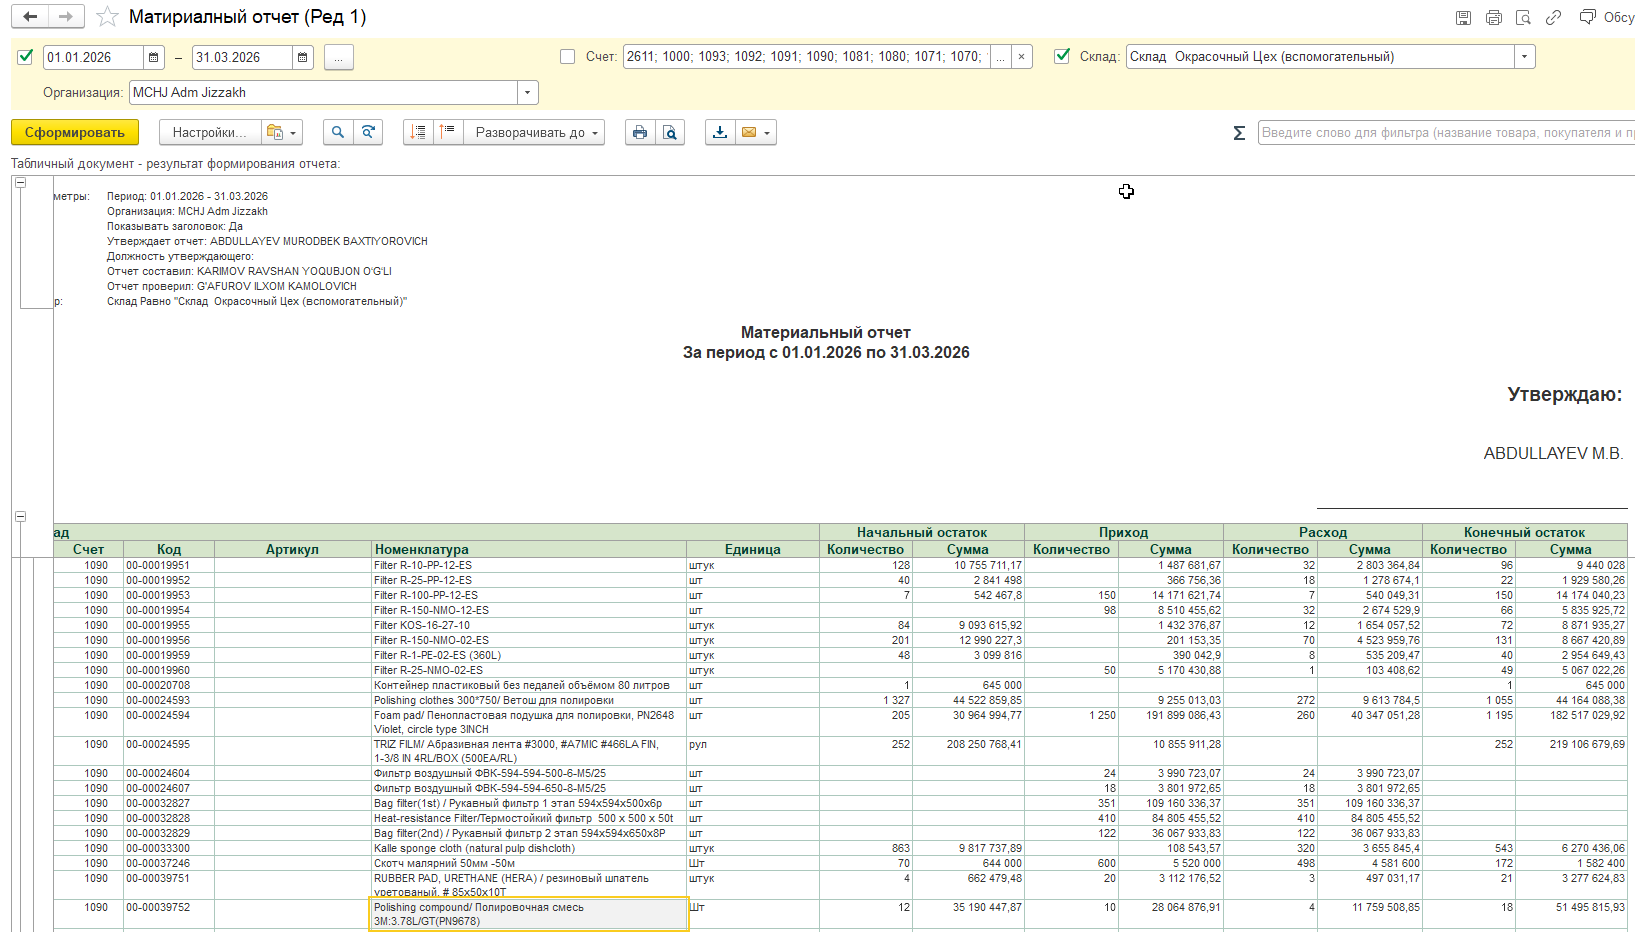The image size is (1635, 932).
Task: Go forward using the right arrow button
Action: 65,17
